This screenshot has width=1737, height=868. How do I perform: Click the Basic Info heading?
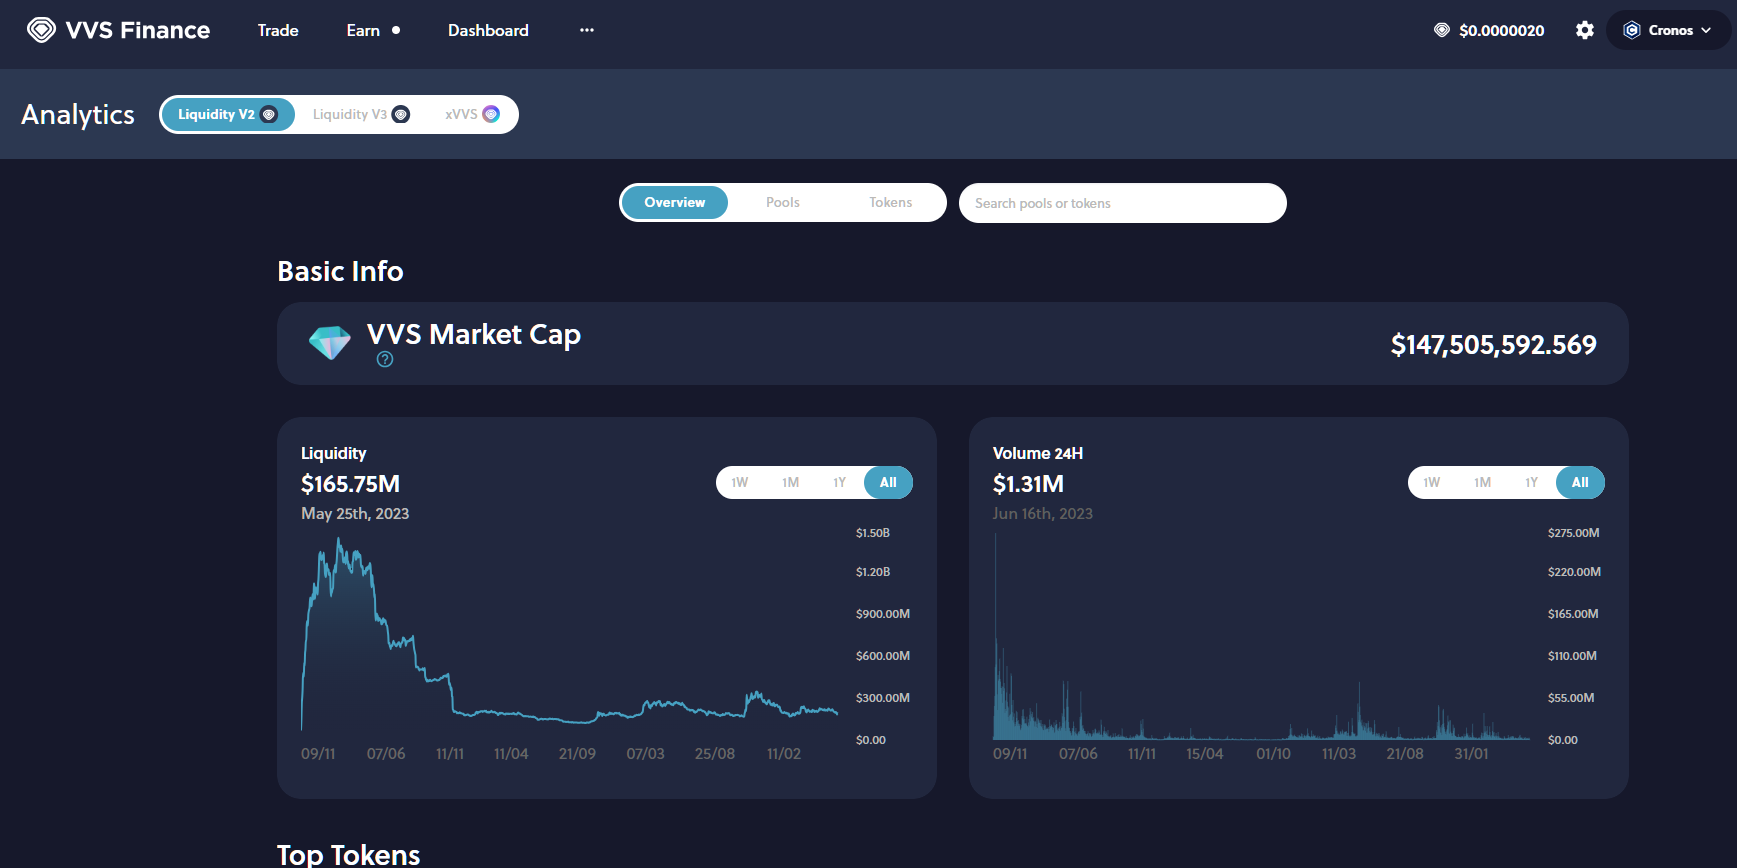pyautogui.click(x=340, y=271)
